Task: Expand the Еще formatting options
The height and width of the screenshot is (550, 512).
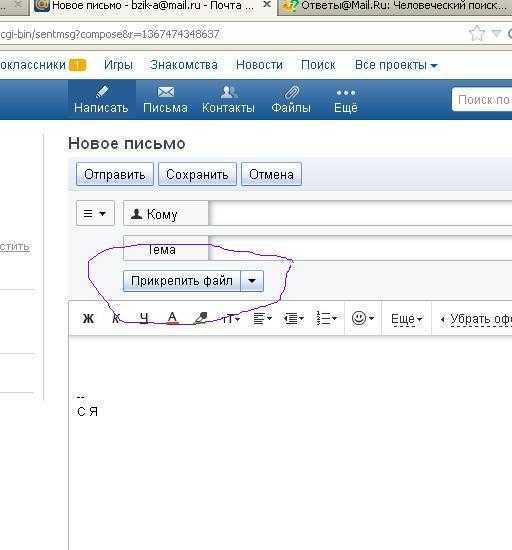Action: pyautogui.click(x=406, y=319)
